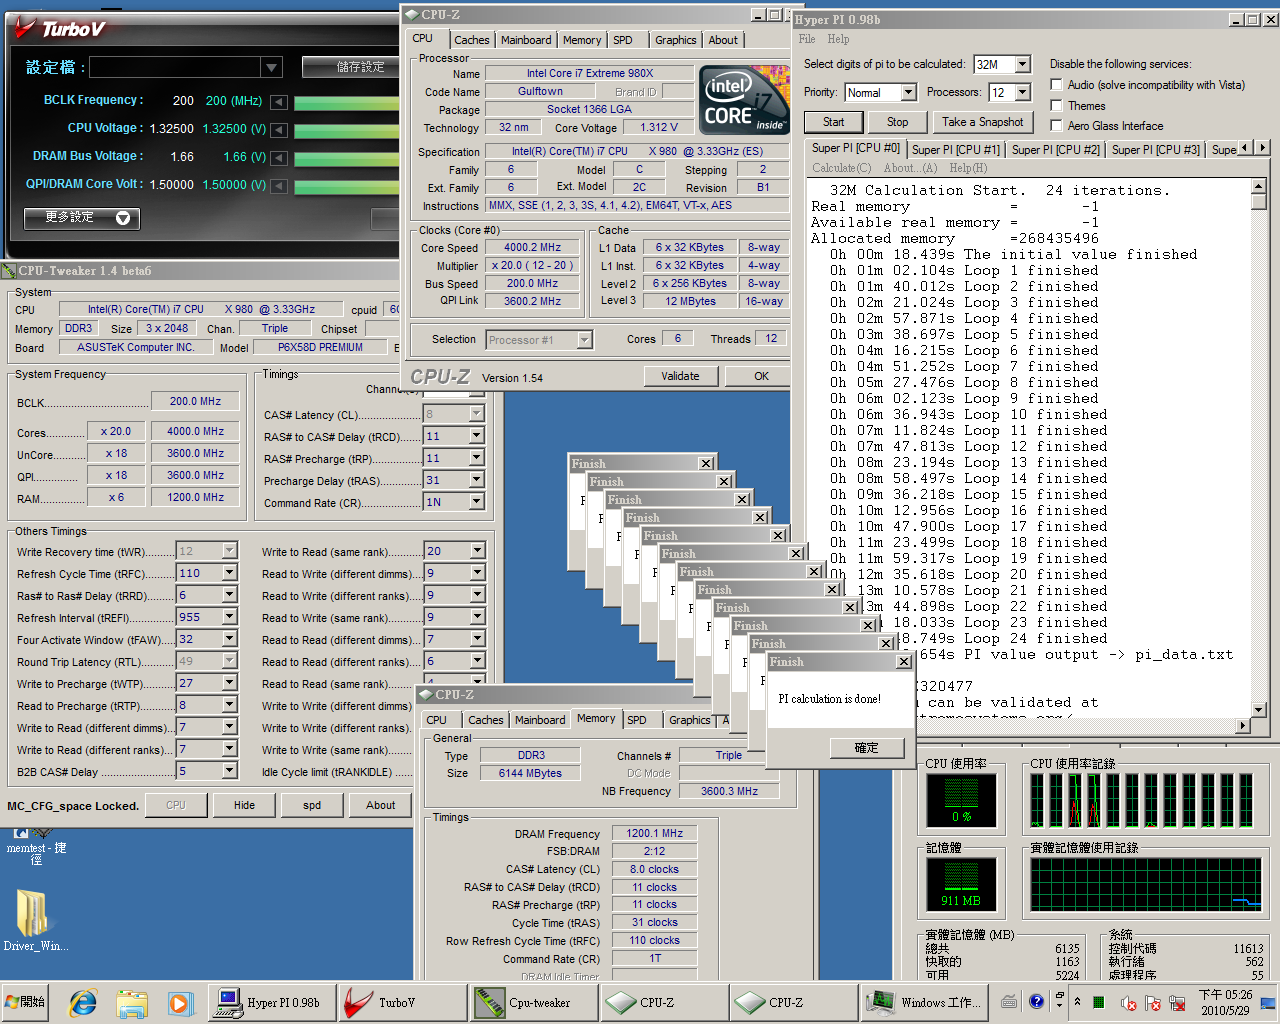
Task: Show hidden system tray icons
Action: pyautogui.click(x=1077, y=1001)
